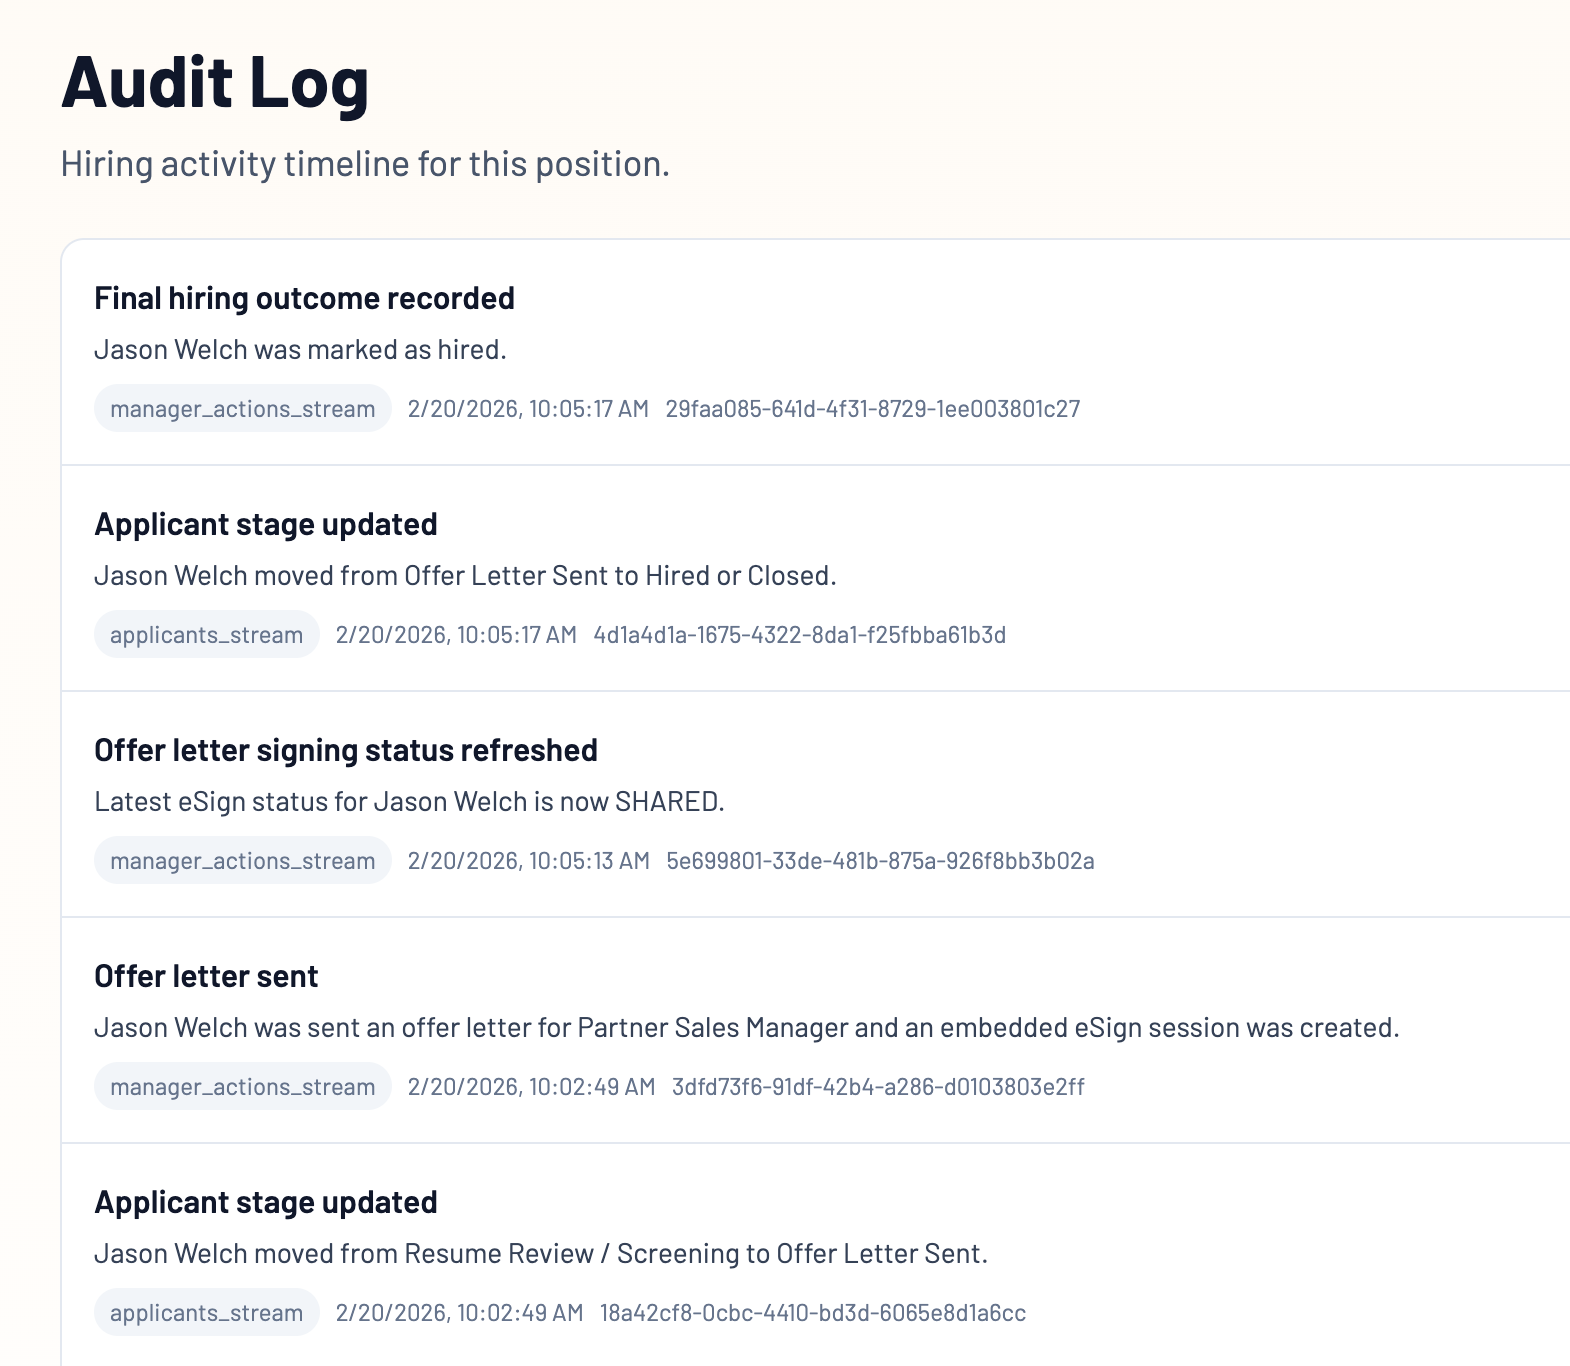The height and width of the screenshot is (1366, 1570).
Task: Click event ID starting with 5e699801
Action: click(880, 861)
